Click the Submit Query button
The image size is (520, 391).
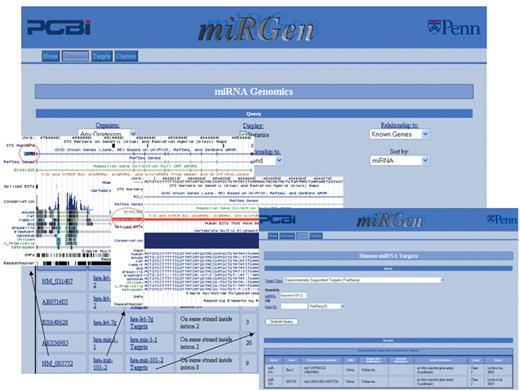282,322
